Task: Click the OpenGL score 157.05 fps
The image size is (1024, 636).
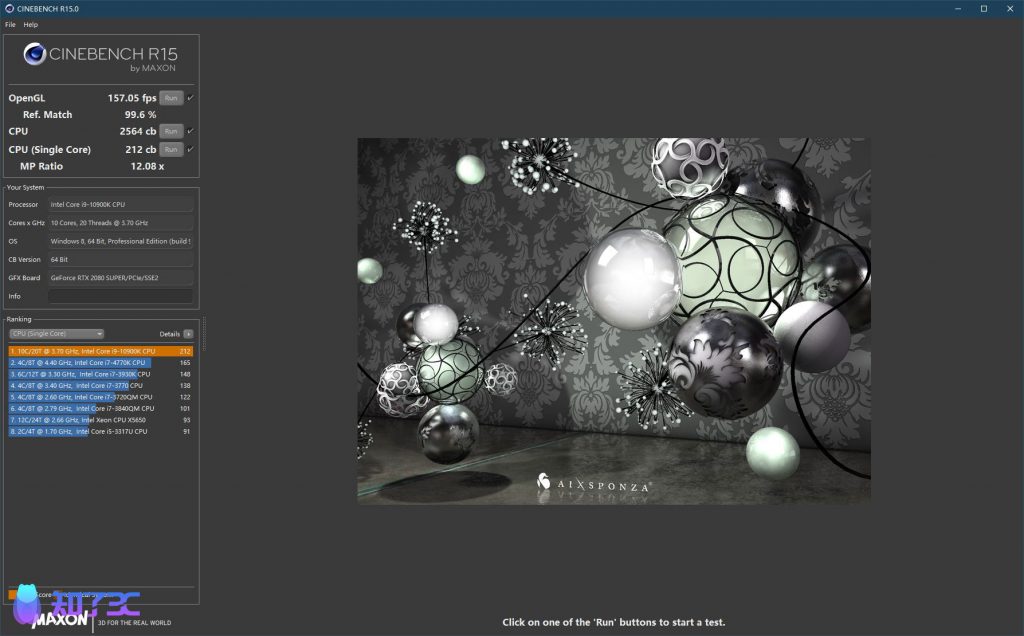Action: point(132,98)
